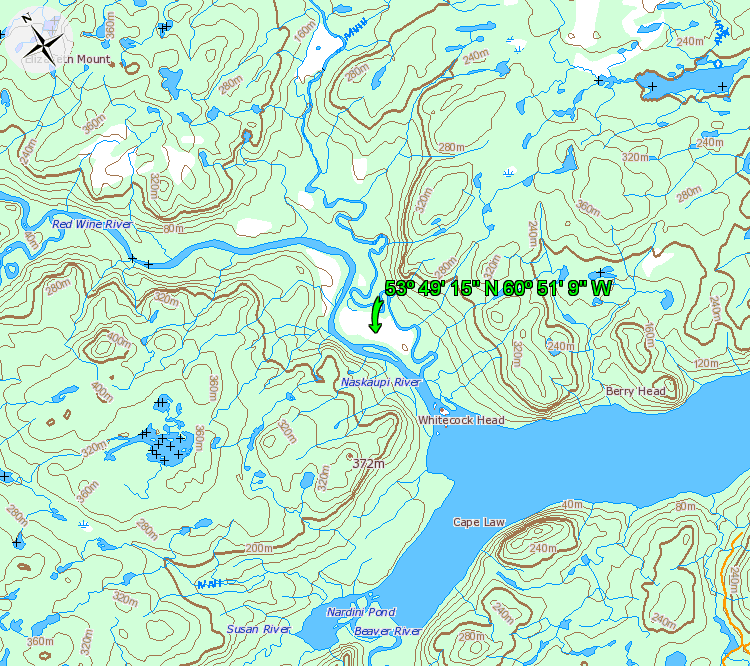Click the 372m summit elevation marker
This screenshot has width=750, height=666.
(x=368, y=463)
